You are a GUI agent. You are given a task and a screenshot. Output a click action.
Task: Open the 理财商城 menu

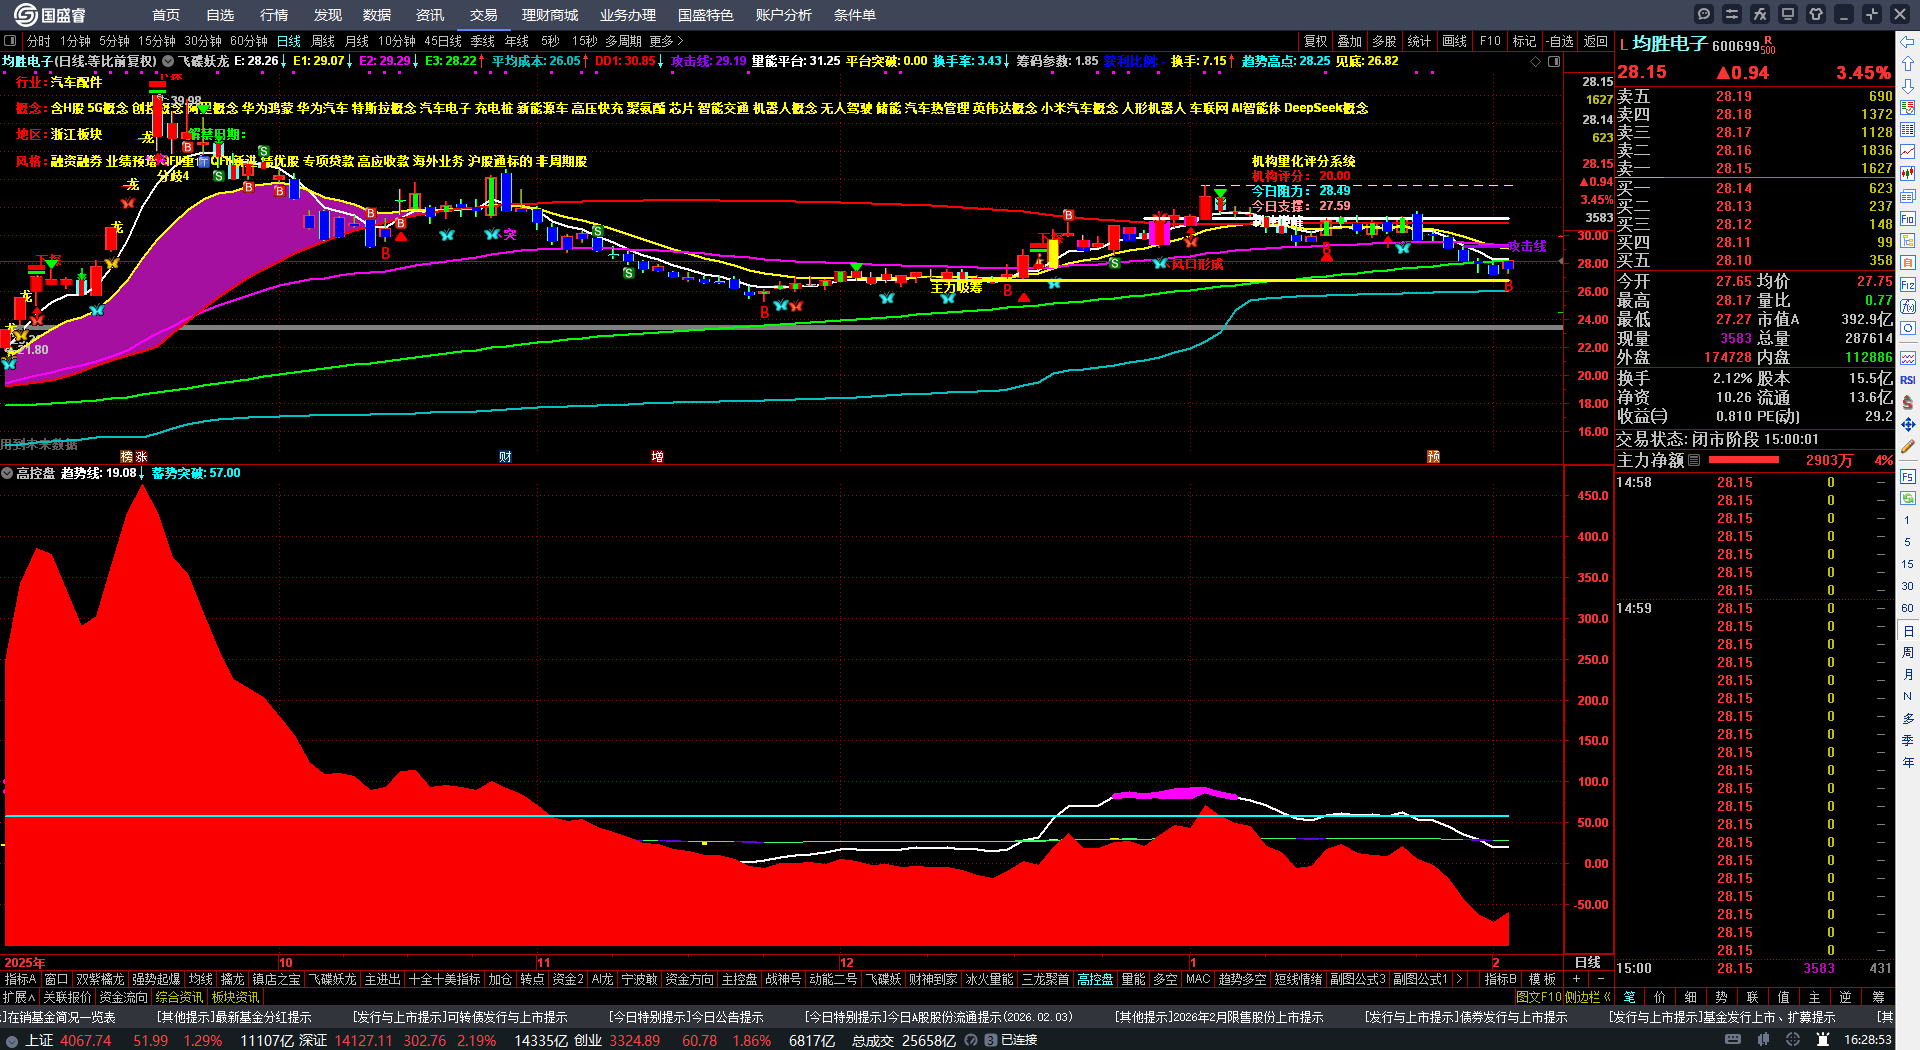pyautogui.click(x=550, y=15)
